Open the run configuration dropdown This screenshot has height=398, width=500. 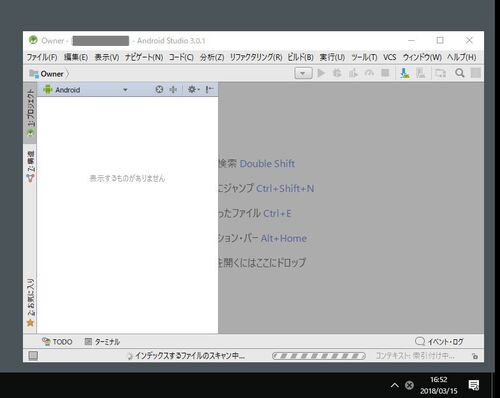coord(303,73)
